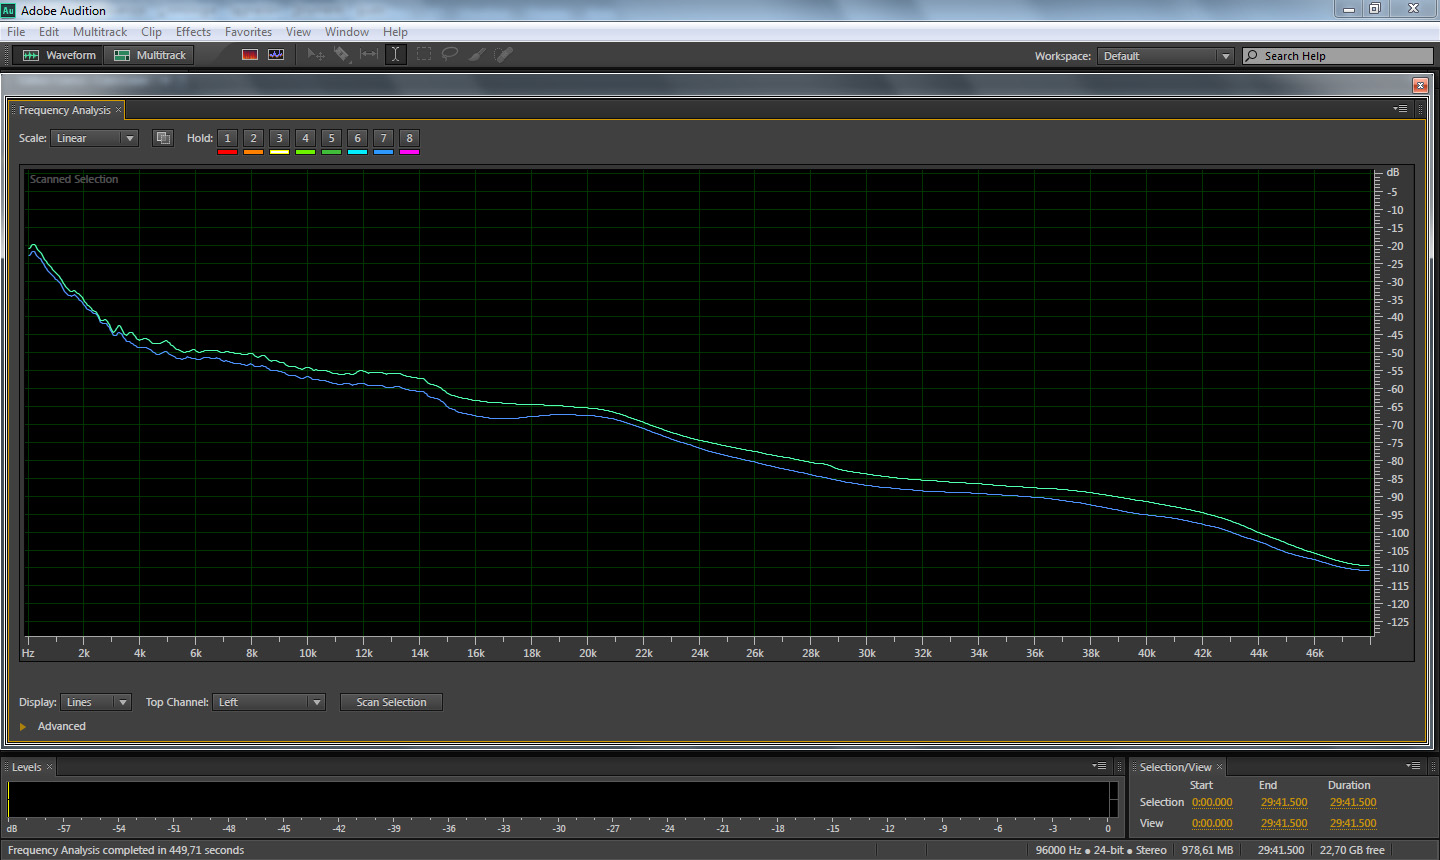Open the Window menu
Screen dimensions: 1440x860
tap(346, 32)
